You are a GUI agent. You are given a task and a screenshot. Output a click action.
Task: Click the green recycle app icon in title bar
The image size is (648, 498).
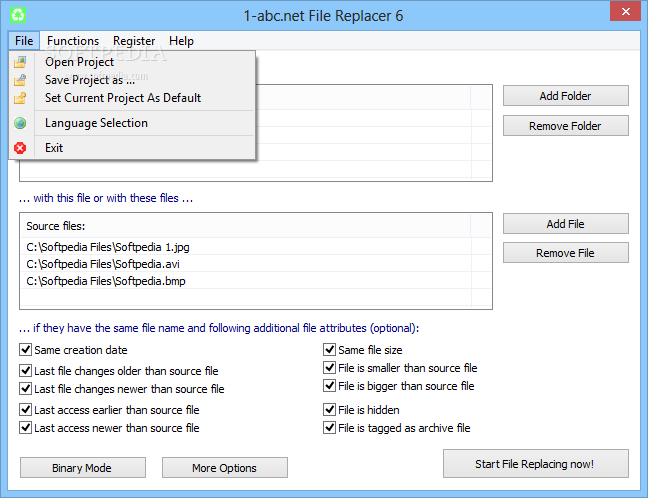18,15
